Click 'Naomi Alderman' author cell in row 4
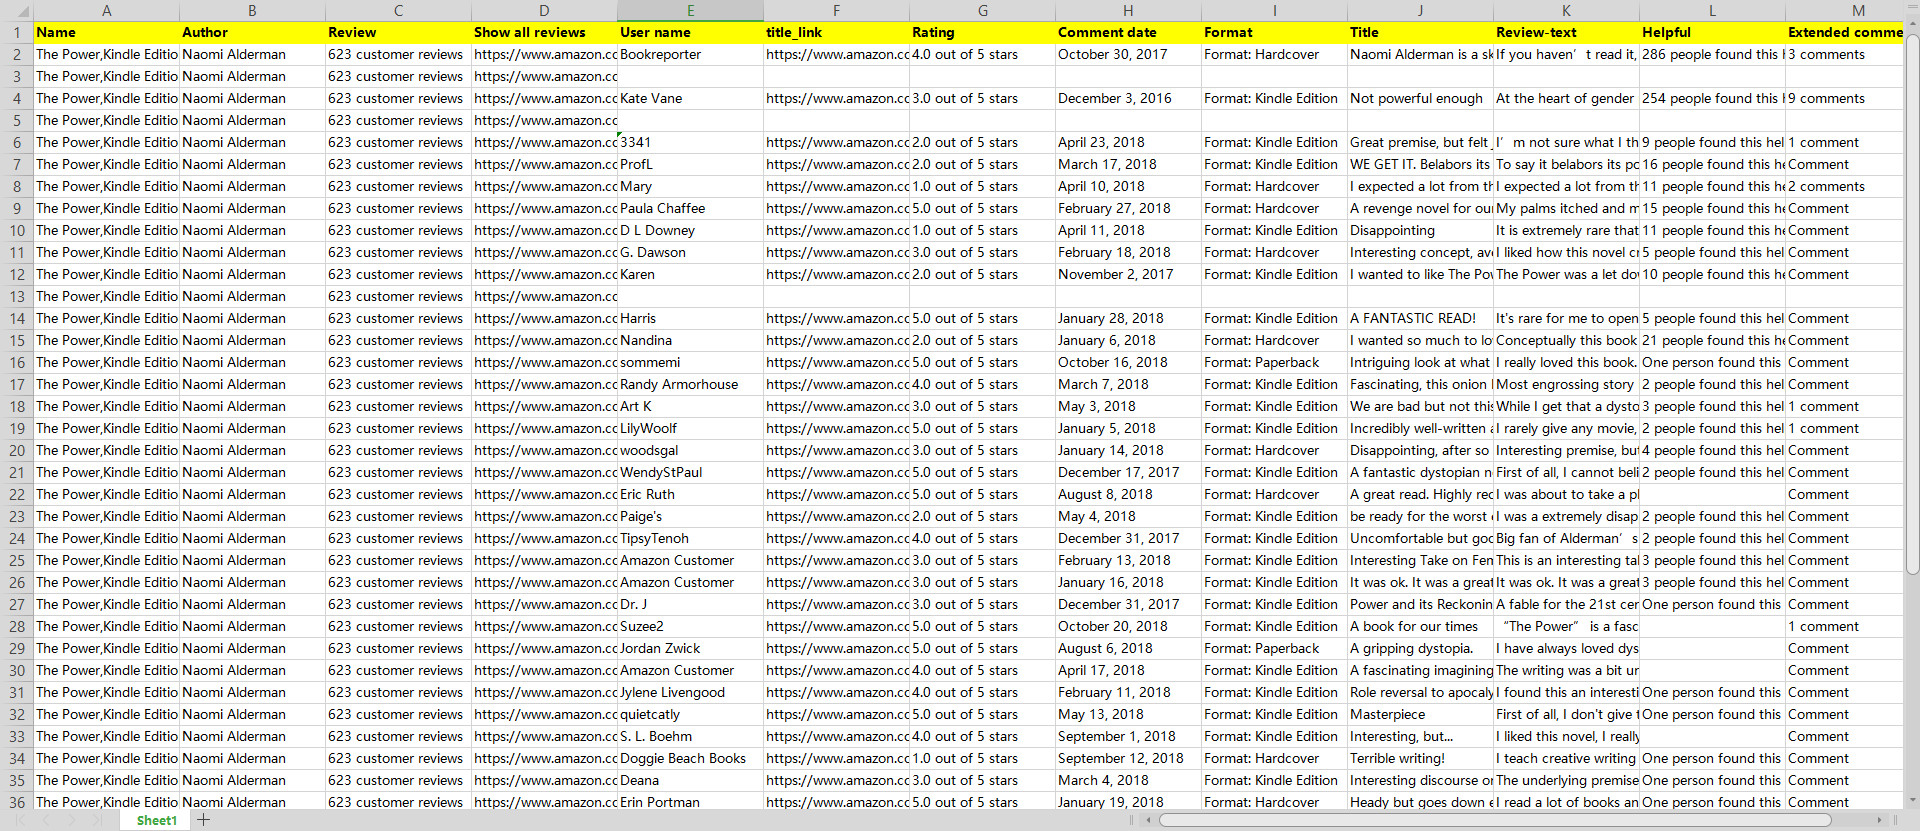 pos(252,98)
